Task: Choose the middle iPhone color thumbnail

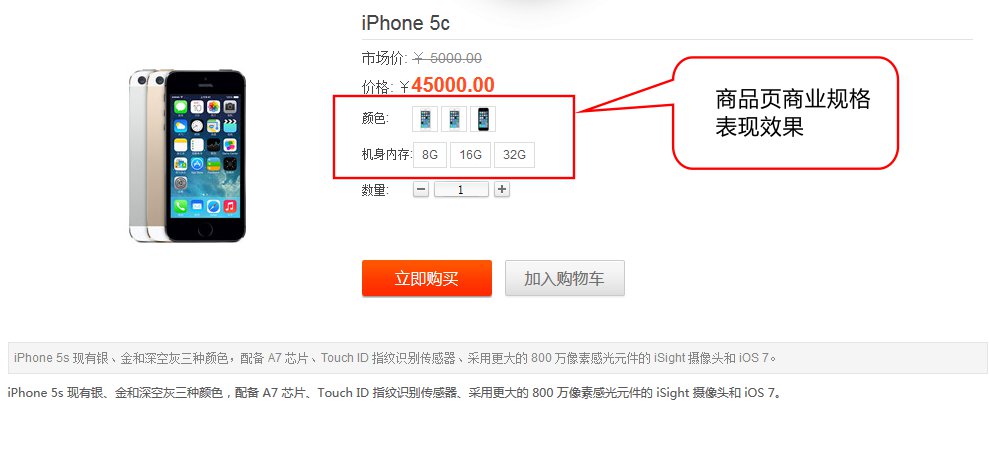Action: 454,119
